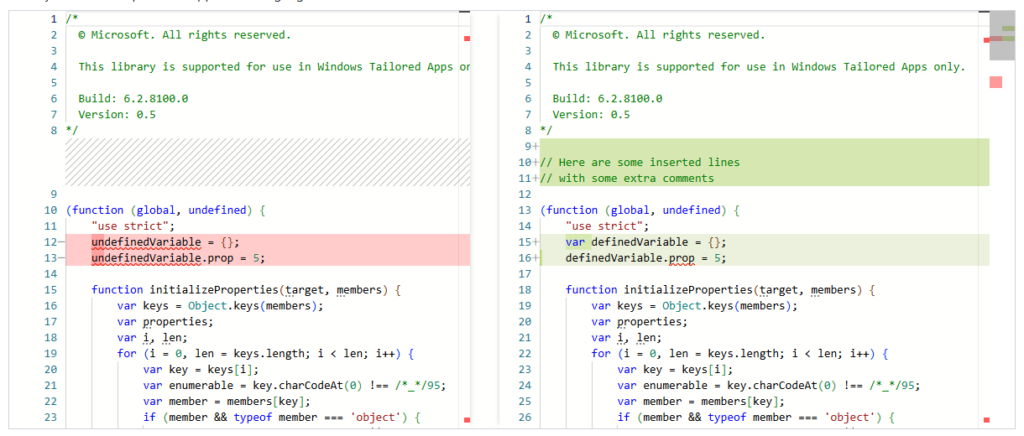Click top red error marker in left pane ruler
Viewport: 1024px width, 436px height.
coord(467,39)
